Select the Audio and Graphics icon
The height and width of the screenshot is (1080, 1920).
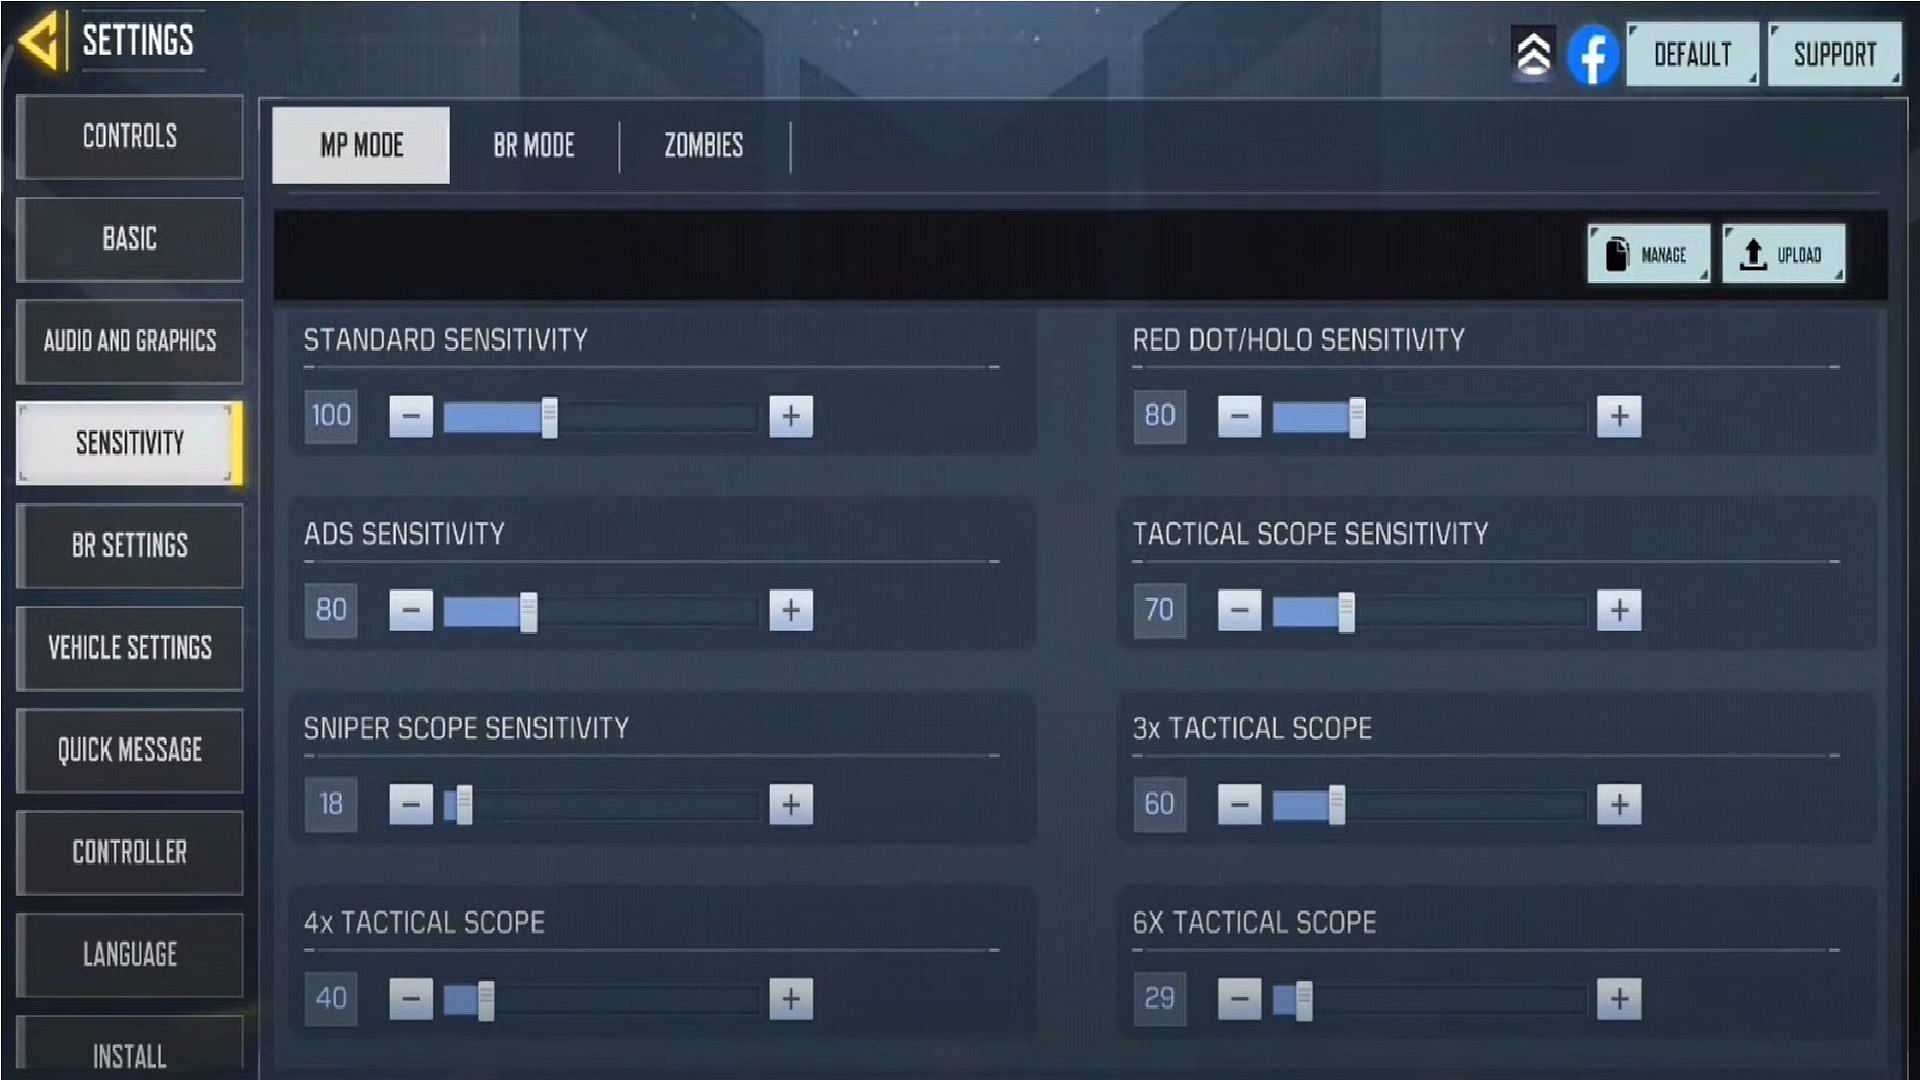pyautogui.click(x=128, y=340)
